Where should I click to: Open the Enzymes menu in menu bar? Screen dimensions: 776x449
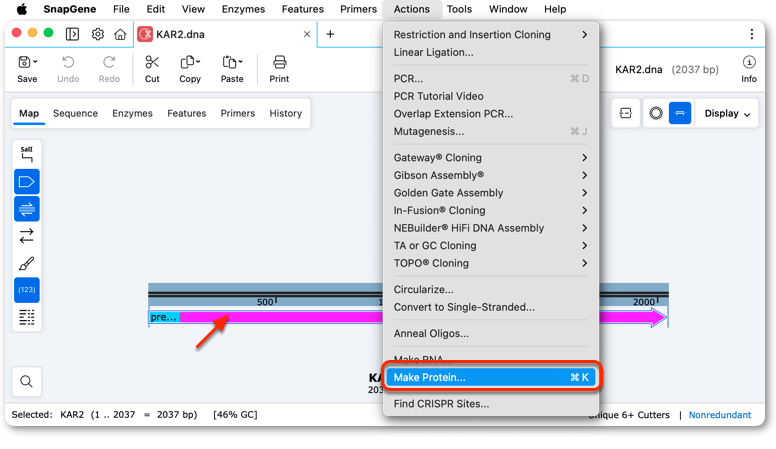[243, 9]
